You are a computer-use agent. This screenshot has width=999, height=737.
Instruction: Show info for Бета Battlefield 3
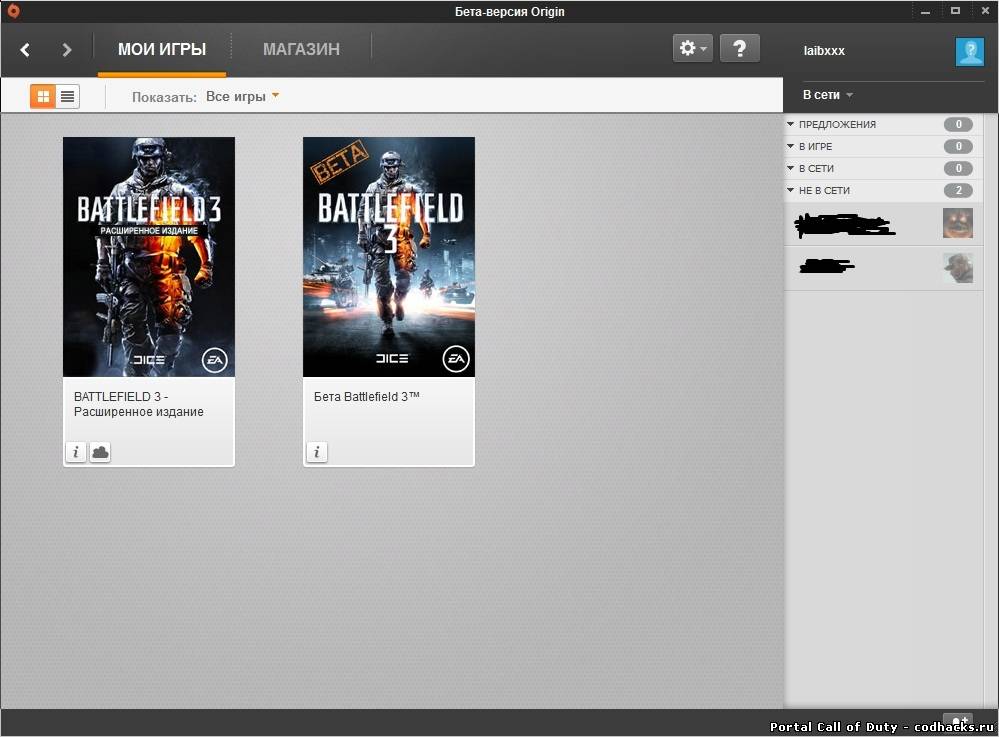[317, 452]
